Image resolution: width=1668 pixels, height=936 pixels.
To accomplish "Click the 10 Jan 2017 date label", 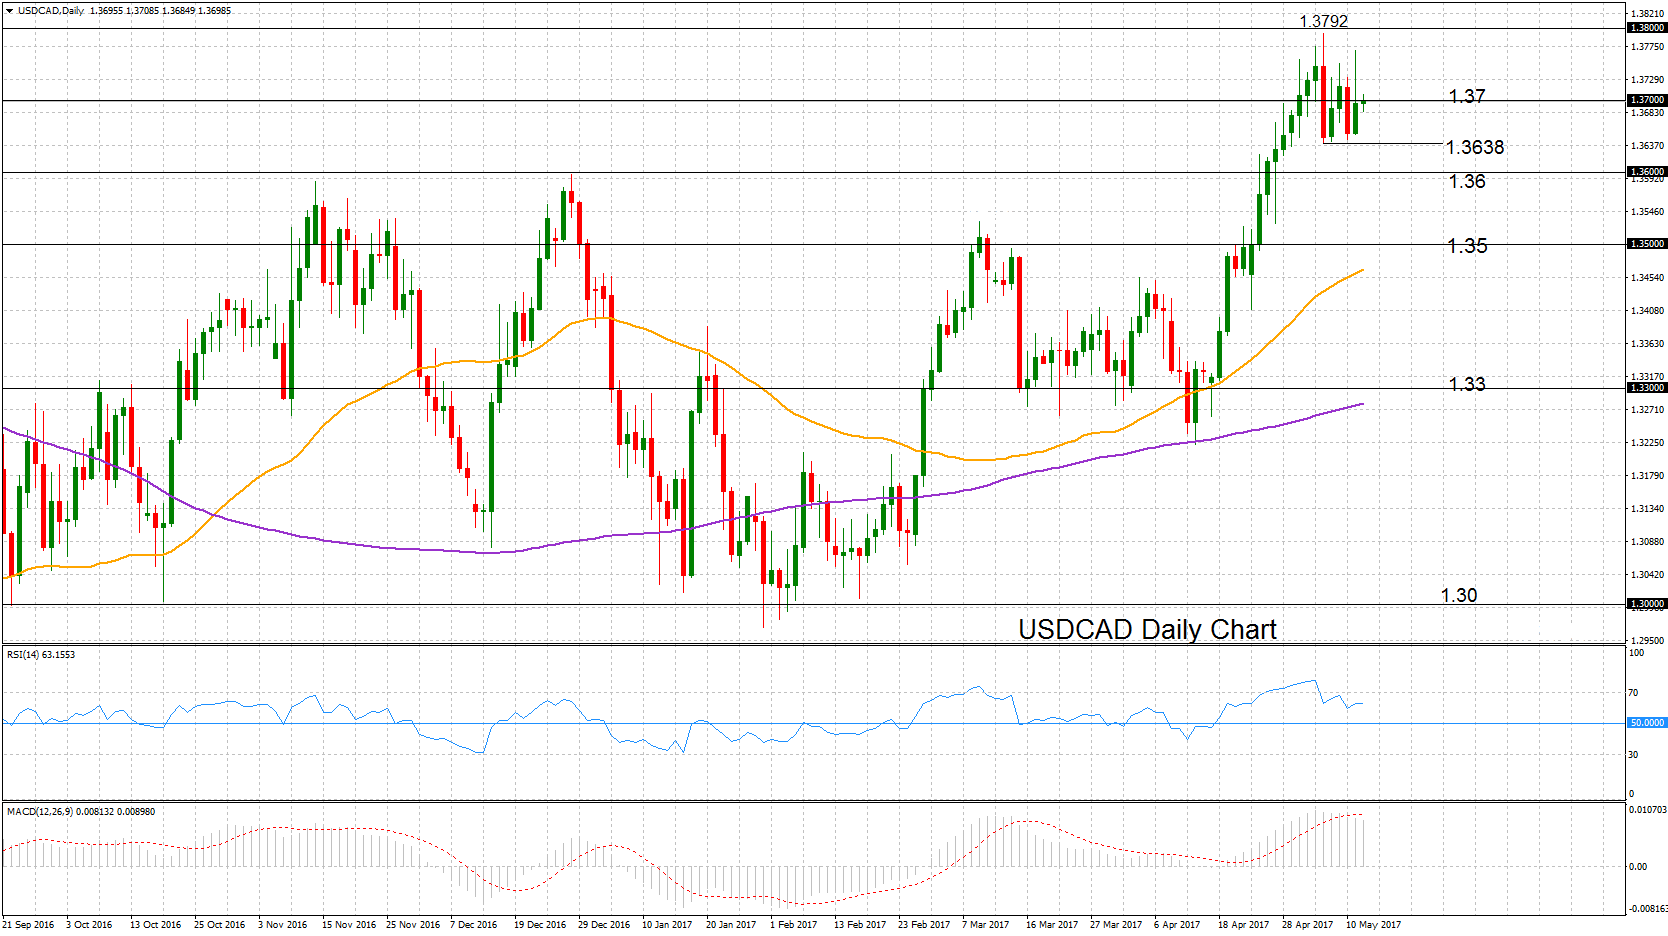I will pyautogui.click(x=667, y=925).
